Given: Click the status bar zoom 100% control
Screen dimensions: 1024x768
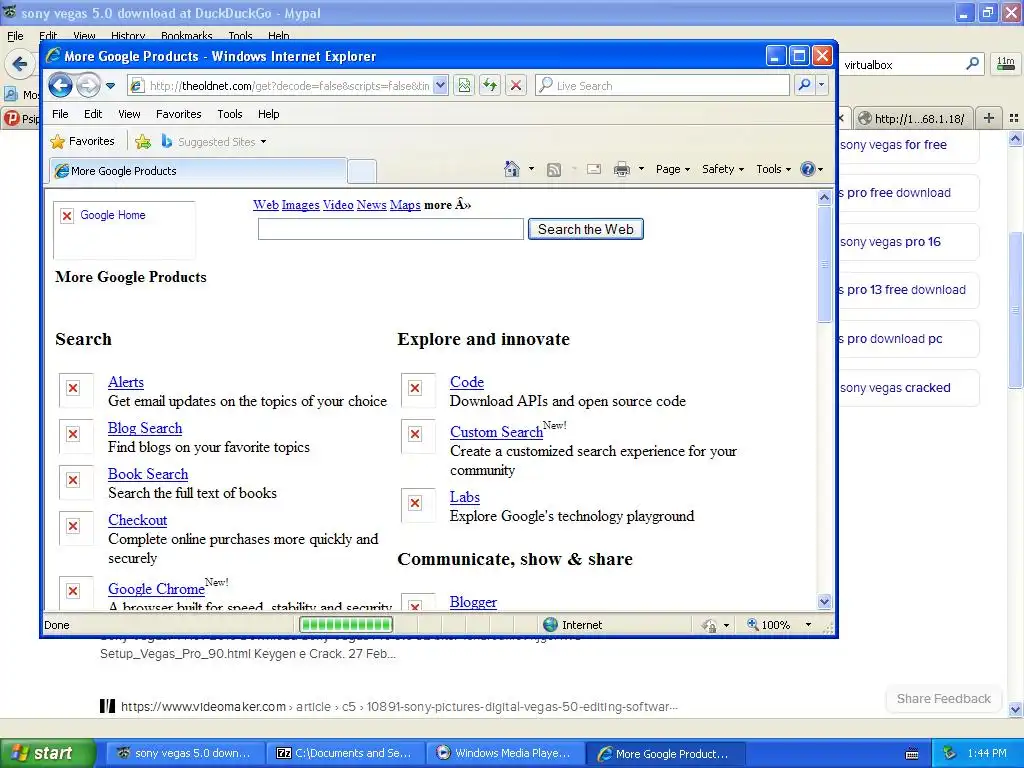Looking at the screenshot, I should point(769,625).
